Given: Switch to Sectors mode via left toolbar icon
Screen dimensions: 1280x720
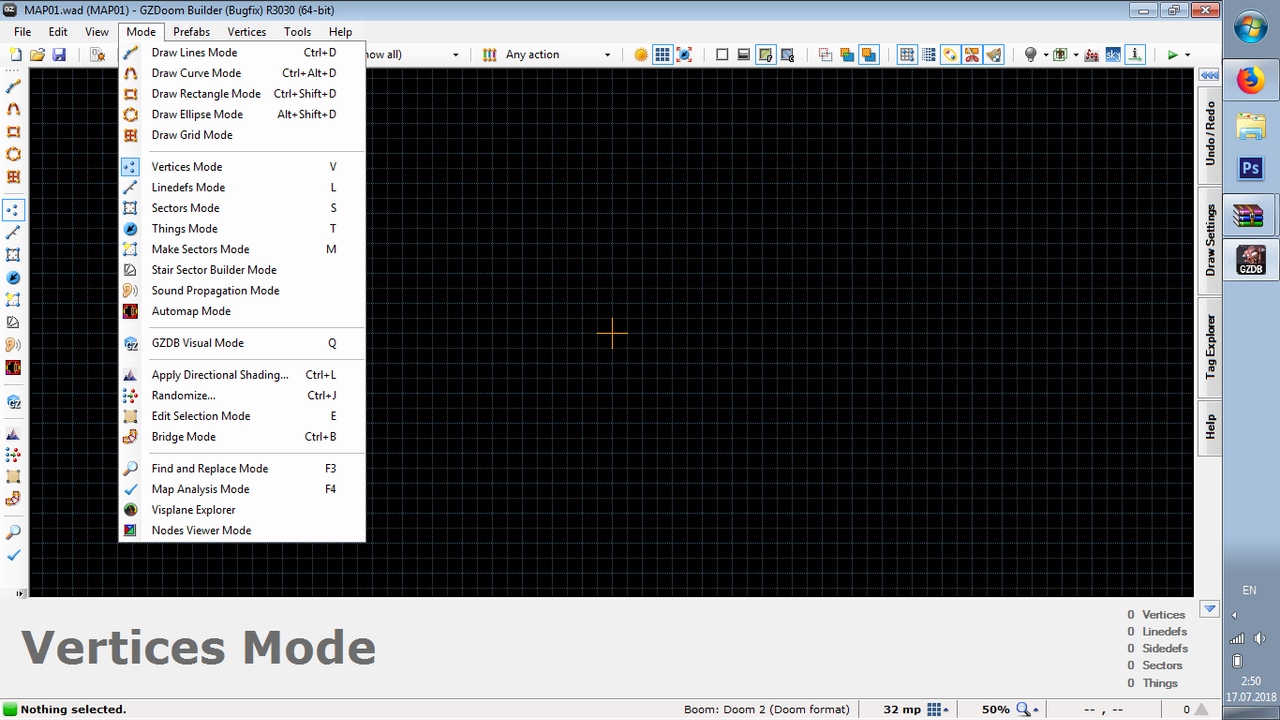Looking at the screenshot, I should (x=14, y=255).
